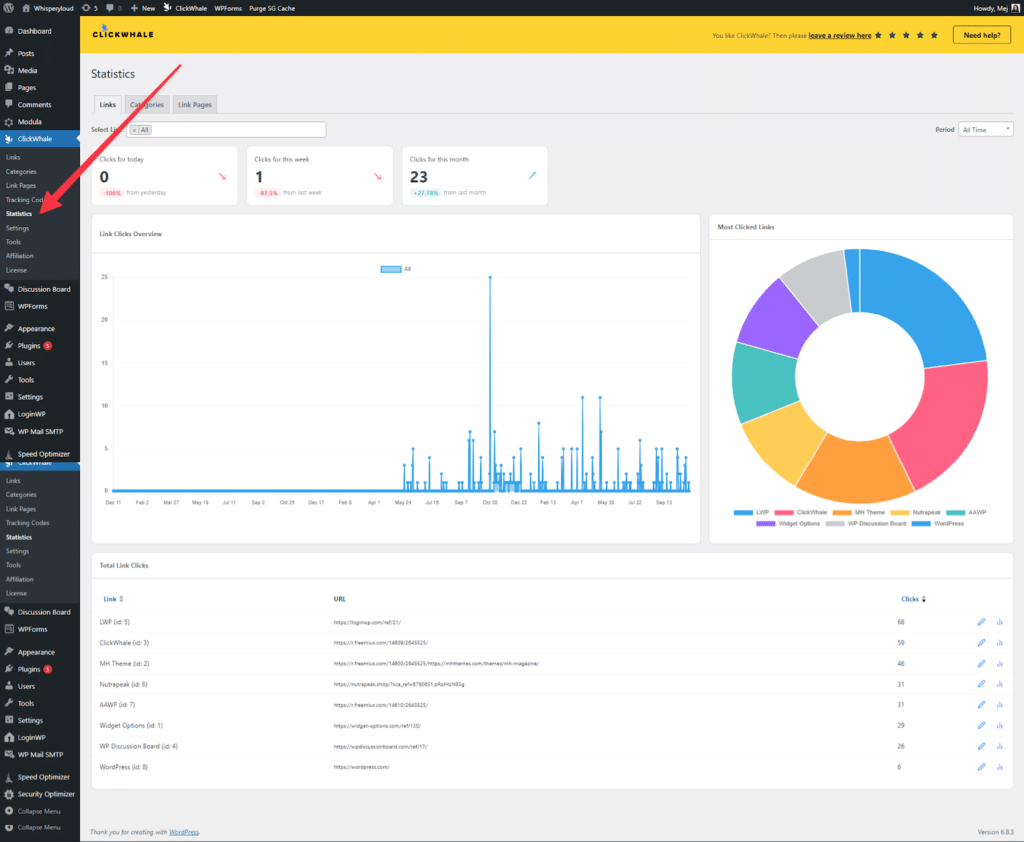Image resolution: width=1024 pixels, height=842 pixels.
Task: Edit the WP Discussion Board link pencil icon
Action: point(981,746)
